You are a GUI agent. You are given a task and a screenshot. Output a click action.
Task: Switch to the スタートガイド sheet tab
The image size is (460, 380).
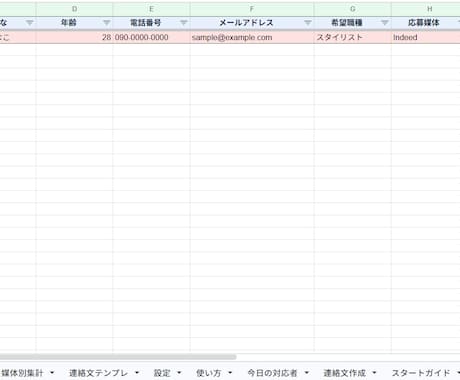pos(421,373)
